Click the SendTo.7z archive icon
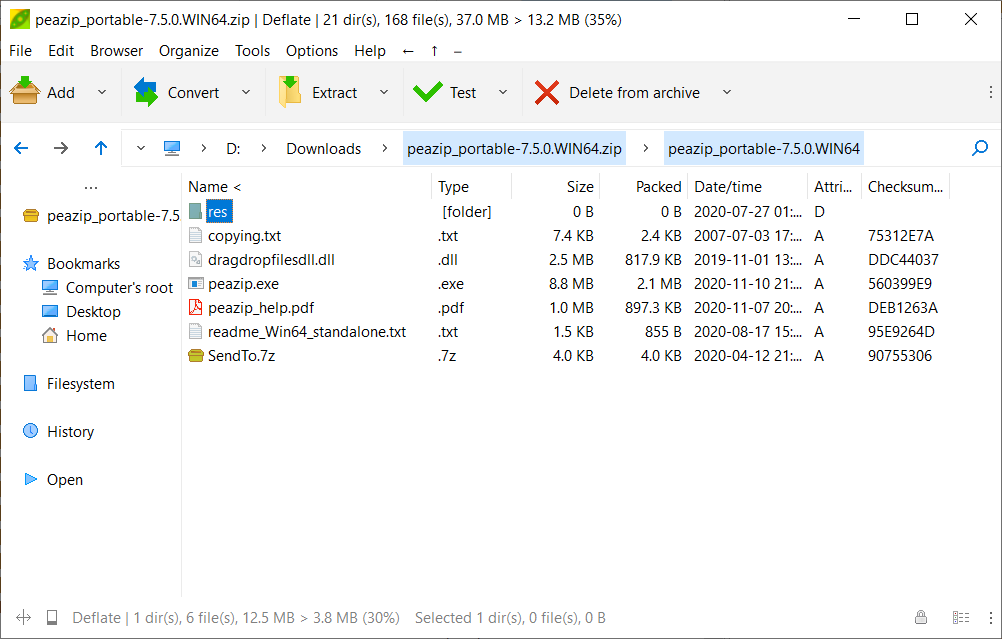 point(196,355)
